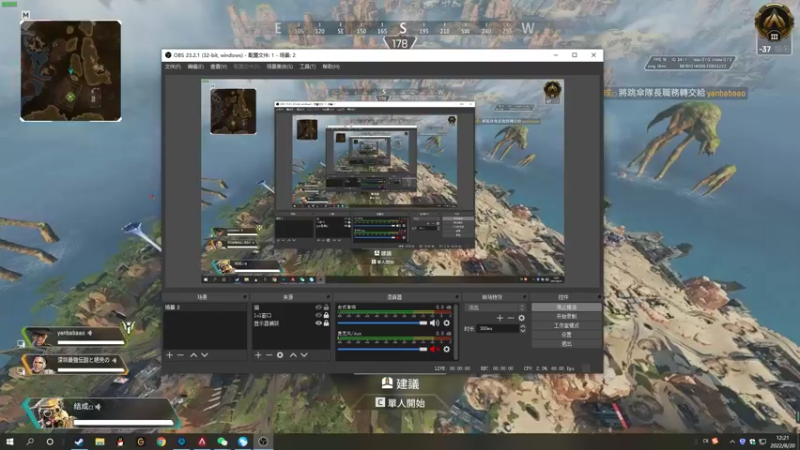Move the source down with the down arrow

304,355
